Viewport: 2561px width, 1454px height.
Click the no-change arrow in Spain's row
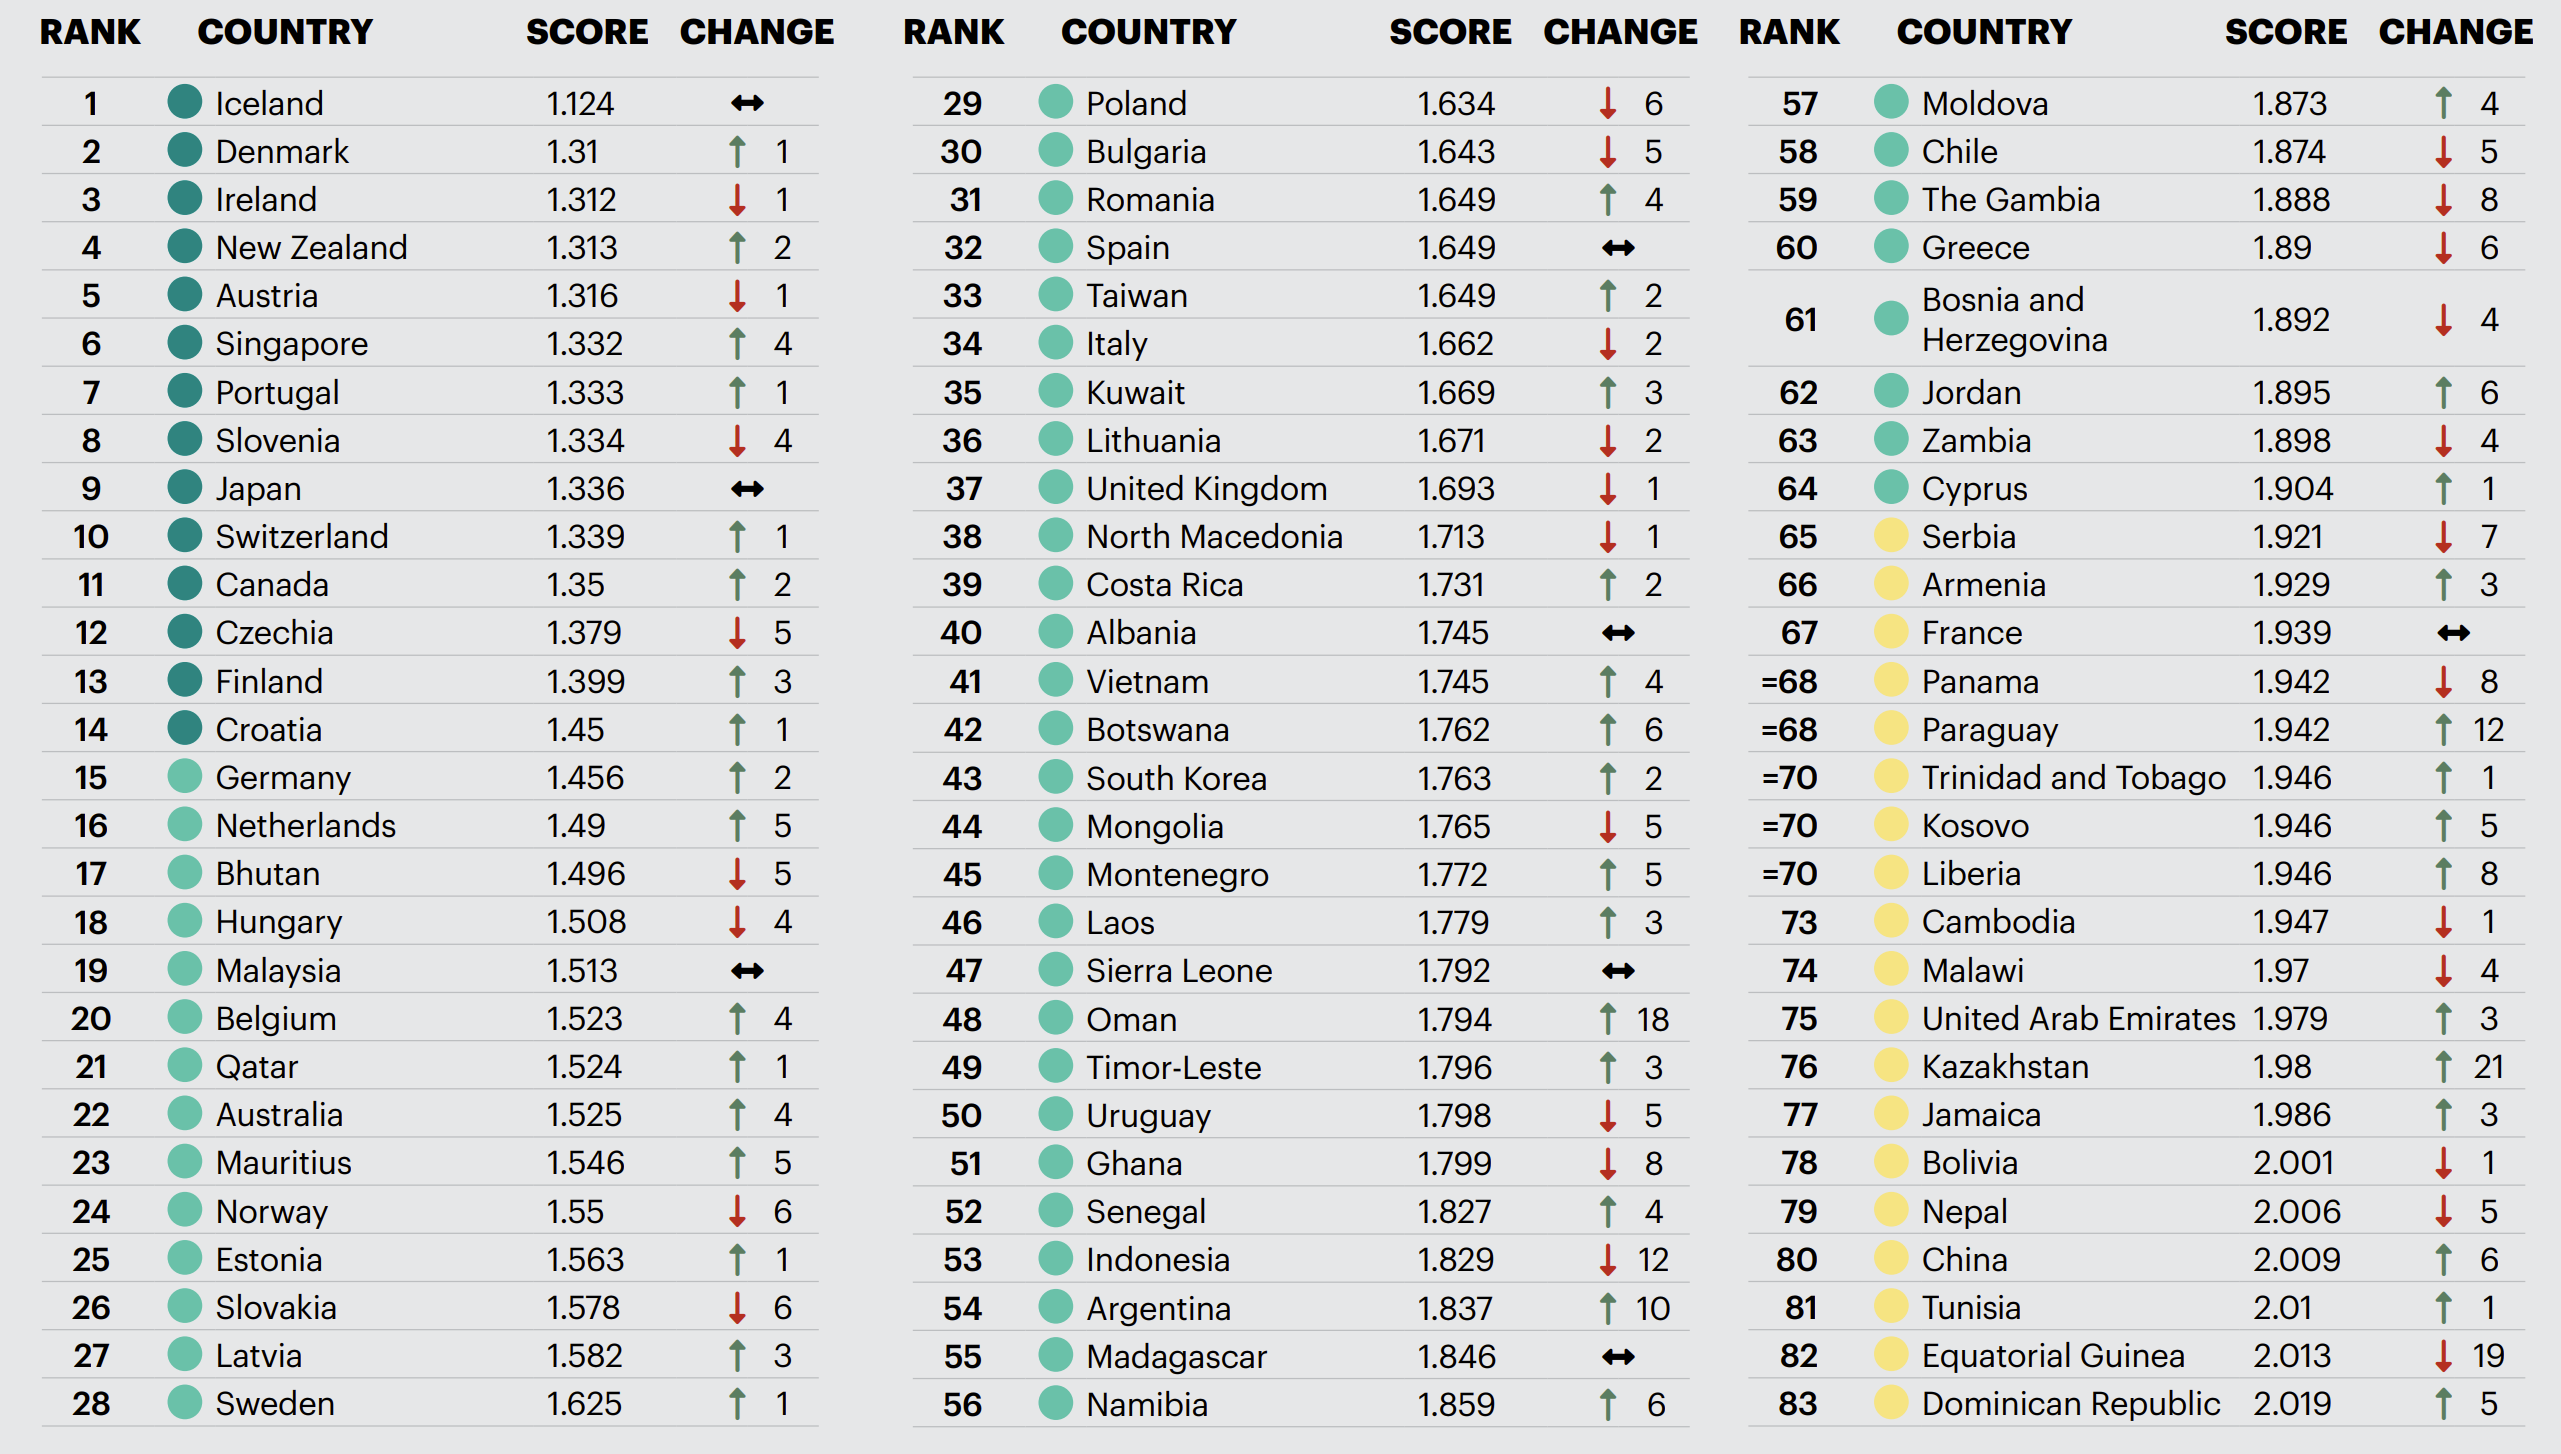(x=1618, y=248)
